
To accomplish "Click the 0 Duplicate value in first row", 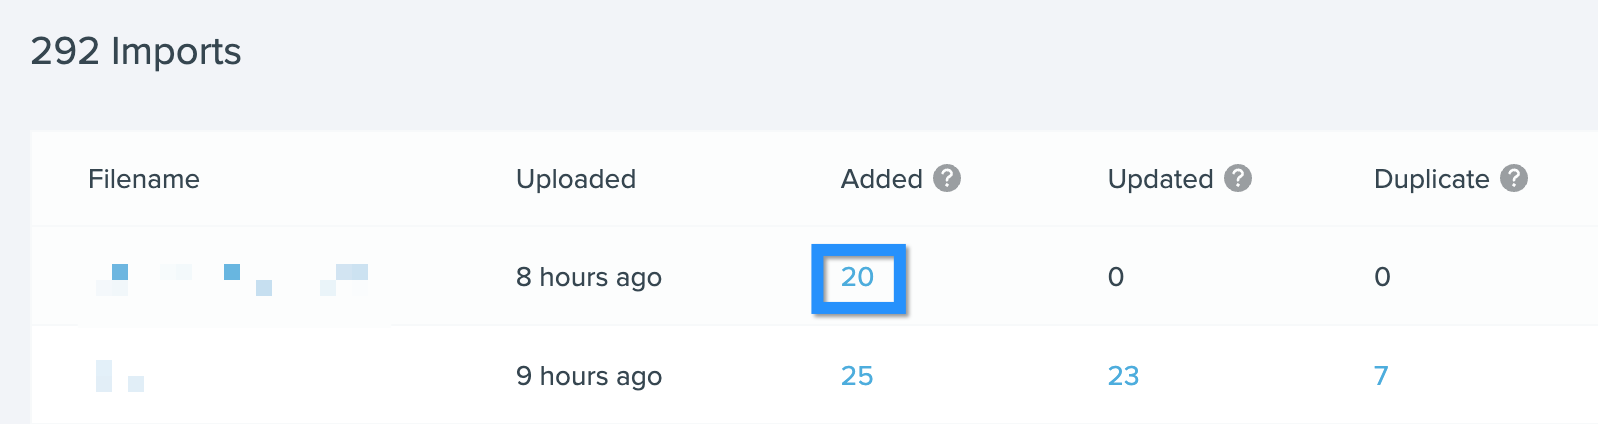I will [x=1382, y=277].
